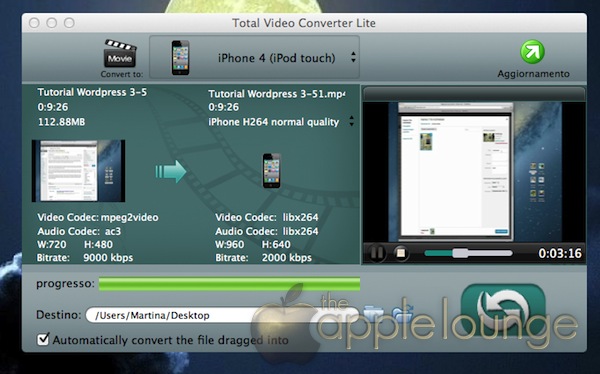Stop the preview playback

point(401,253)
